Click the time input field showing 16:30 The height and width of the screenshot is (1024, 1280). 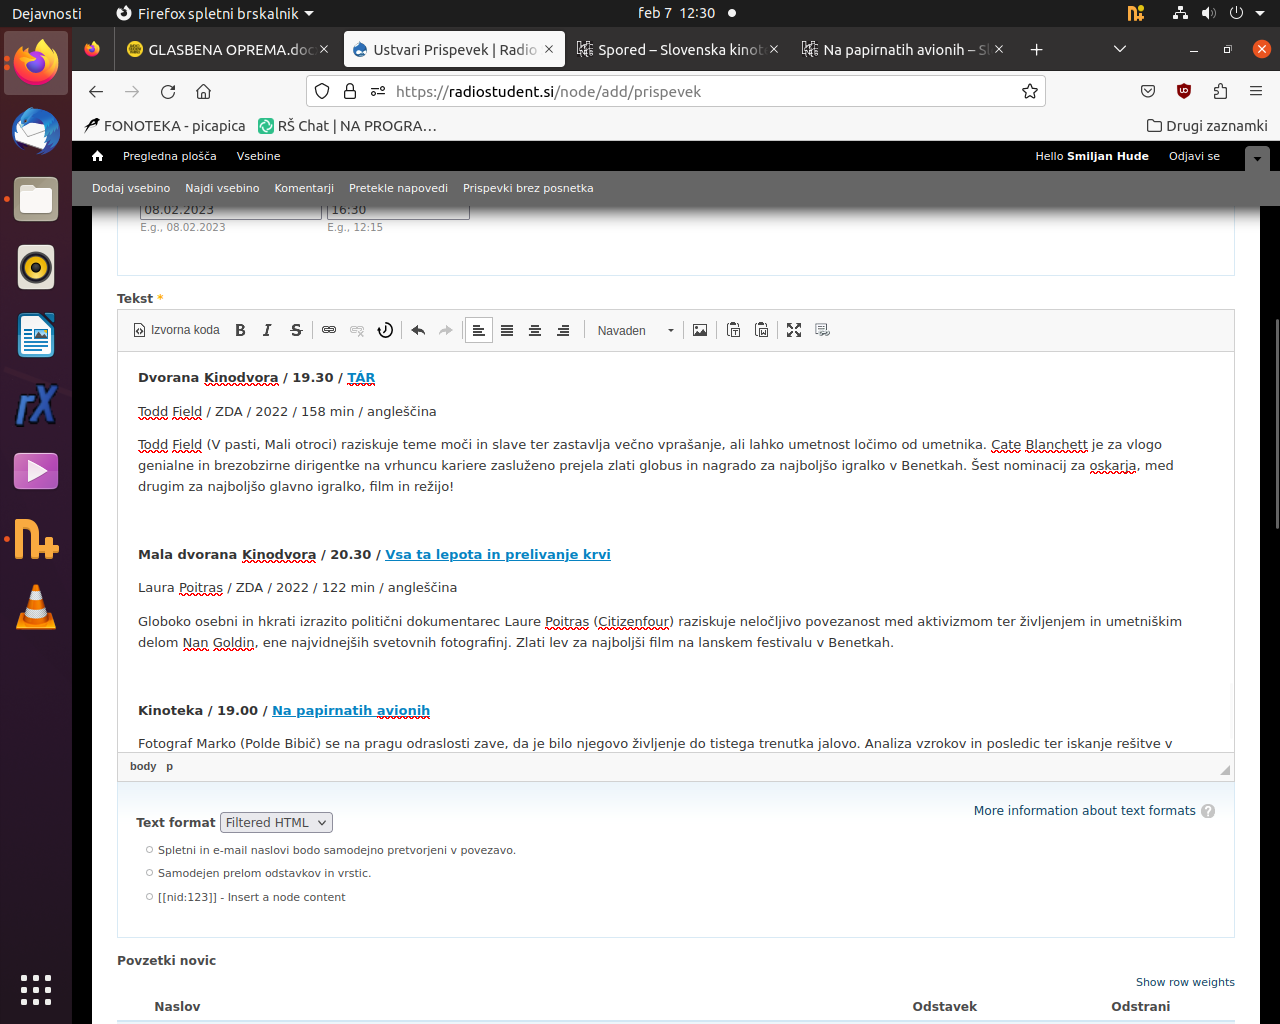point(398,211)
